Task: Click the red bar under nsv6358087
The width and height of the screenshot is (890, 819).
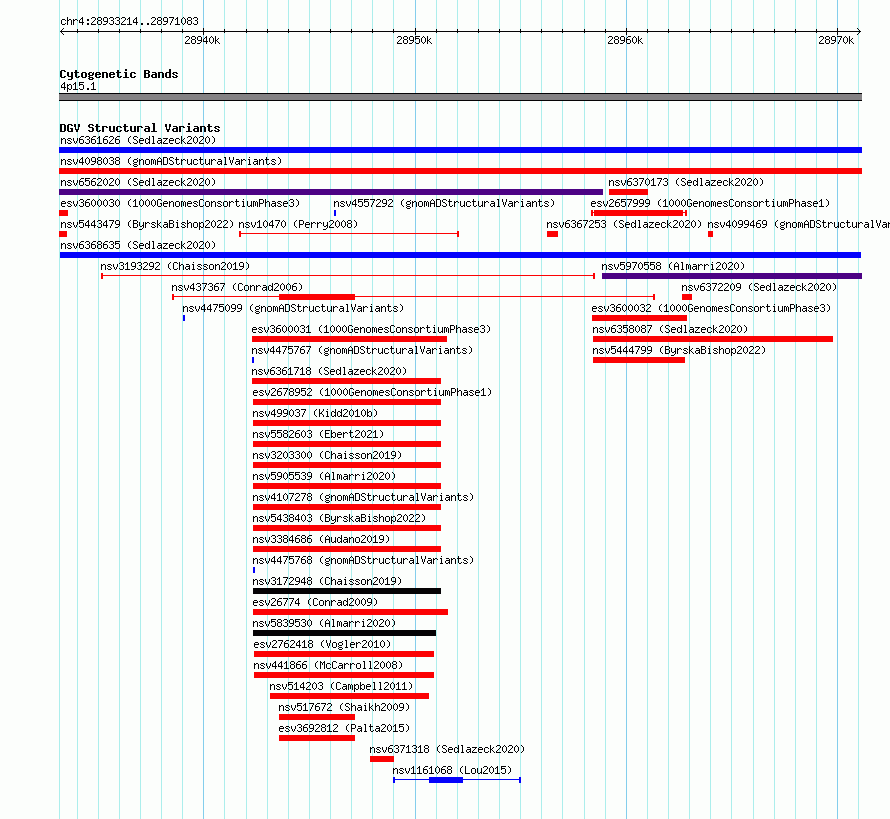Action: [x=713, y=339]
